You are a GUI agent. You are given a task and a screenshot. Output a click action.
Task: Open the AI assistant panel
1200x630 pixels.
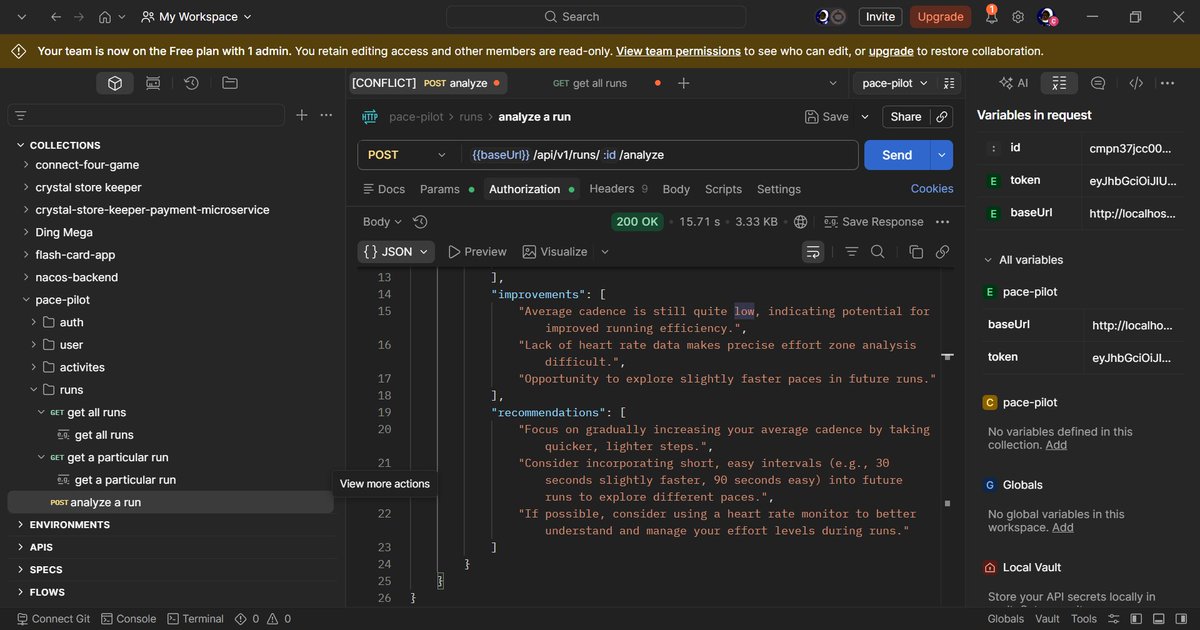pos(1013,83)
